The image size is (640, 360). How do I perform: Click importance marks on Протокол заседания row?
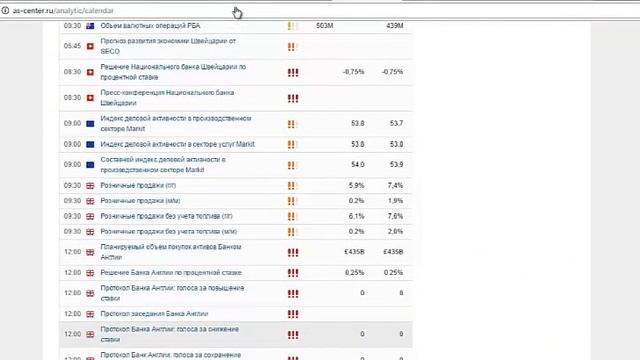pyautogui.click(x=293, y=314)
